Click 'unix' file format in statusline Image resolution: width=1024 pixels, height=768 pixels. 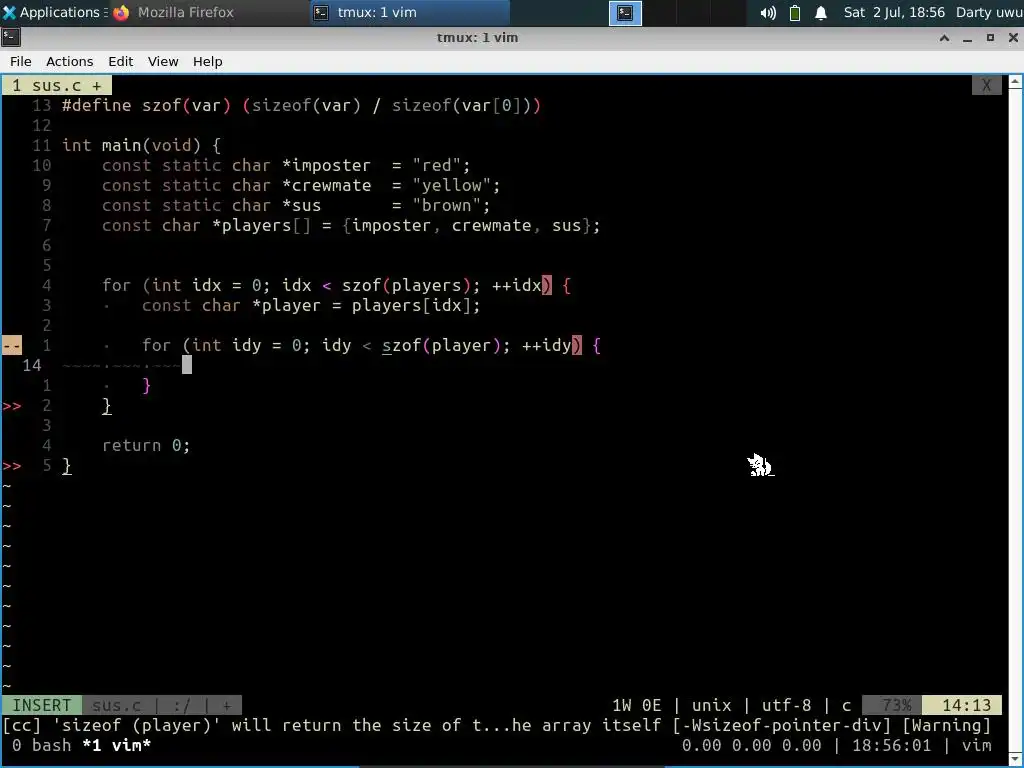[711, 705]
